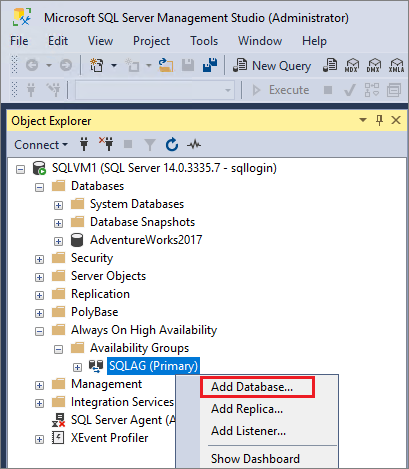Open the File menu

(19, 41)
